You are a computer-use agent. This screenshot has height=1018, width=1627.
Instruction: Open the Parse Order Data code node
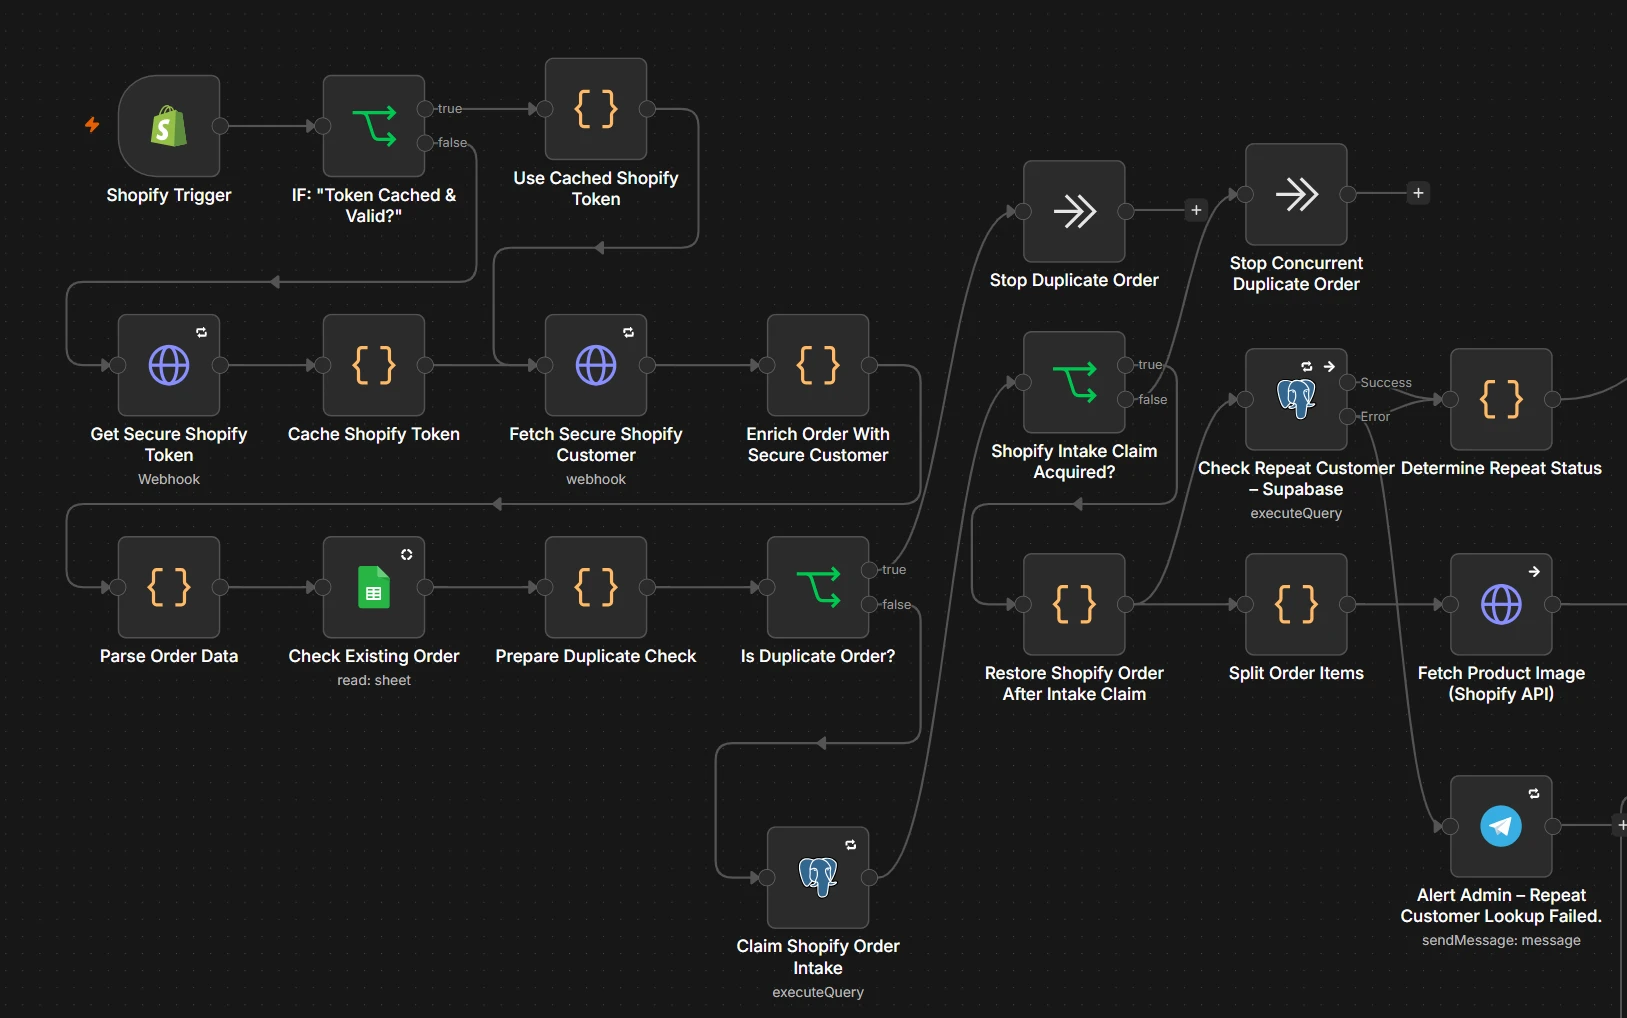point(169,587)
